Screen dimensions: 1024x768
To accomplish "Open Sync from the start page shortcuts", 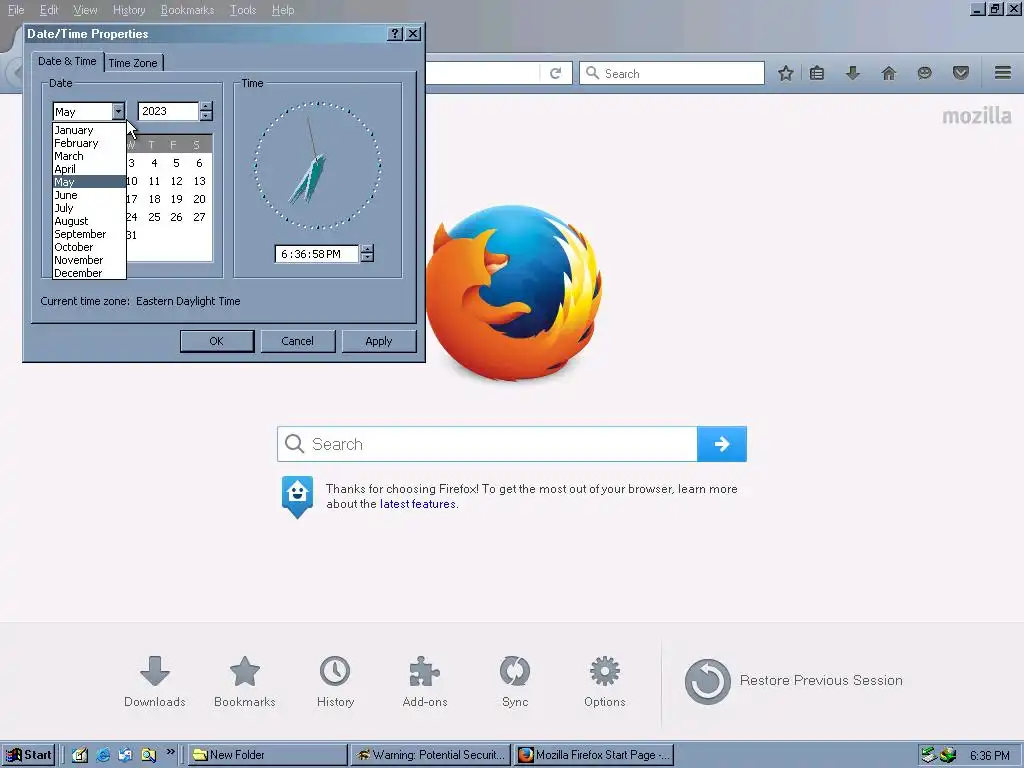I will (515, 682).
